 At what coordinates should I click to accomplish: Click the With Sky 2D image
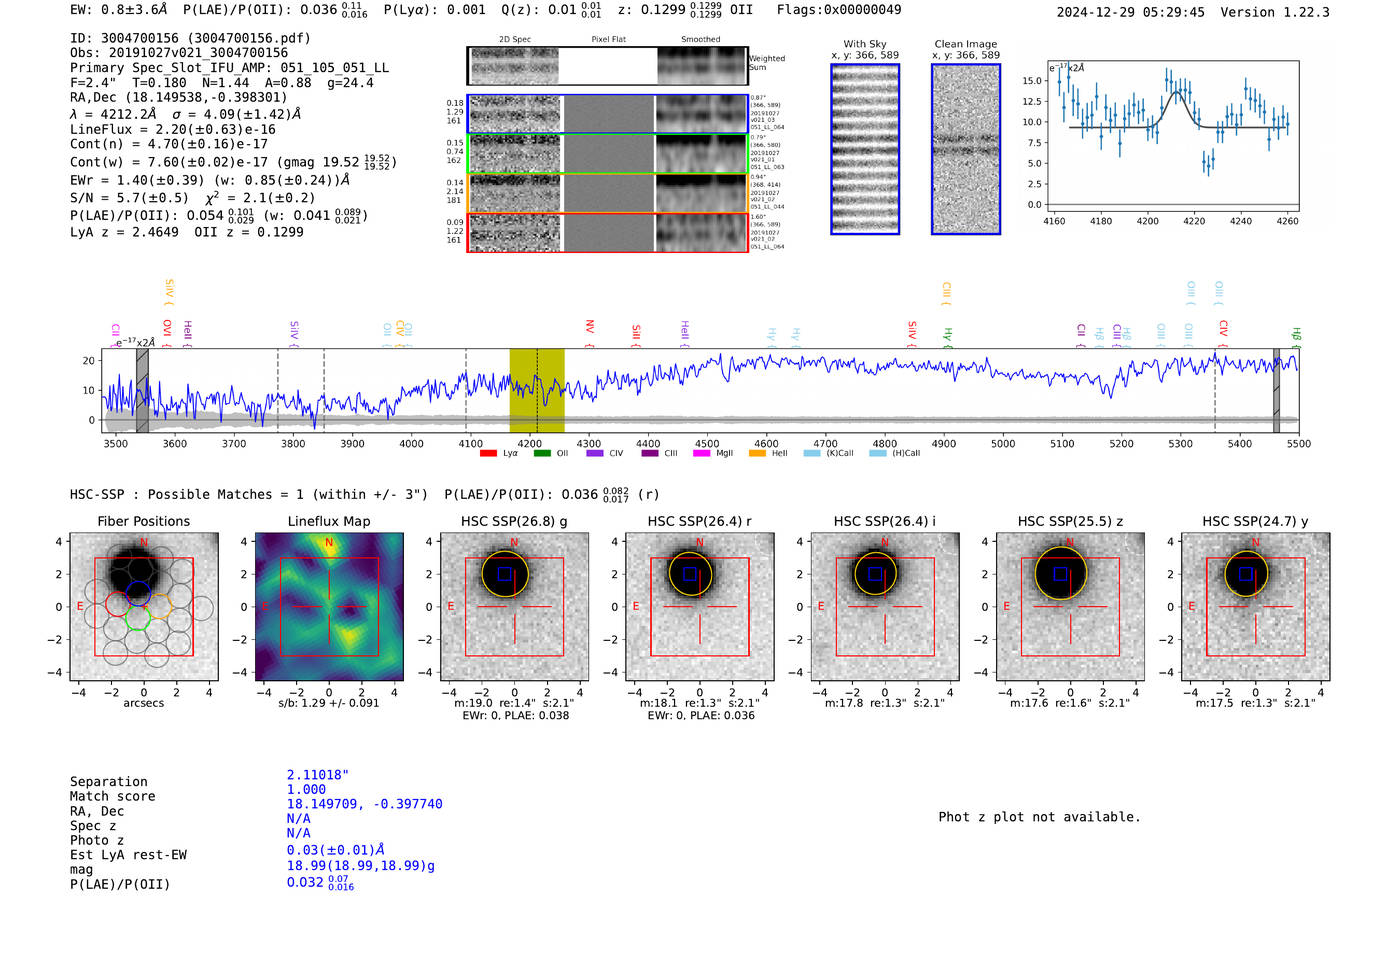865,149
